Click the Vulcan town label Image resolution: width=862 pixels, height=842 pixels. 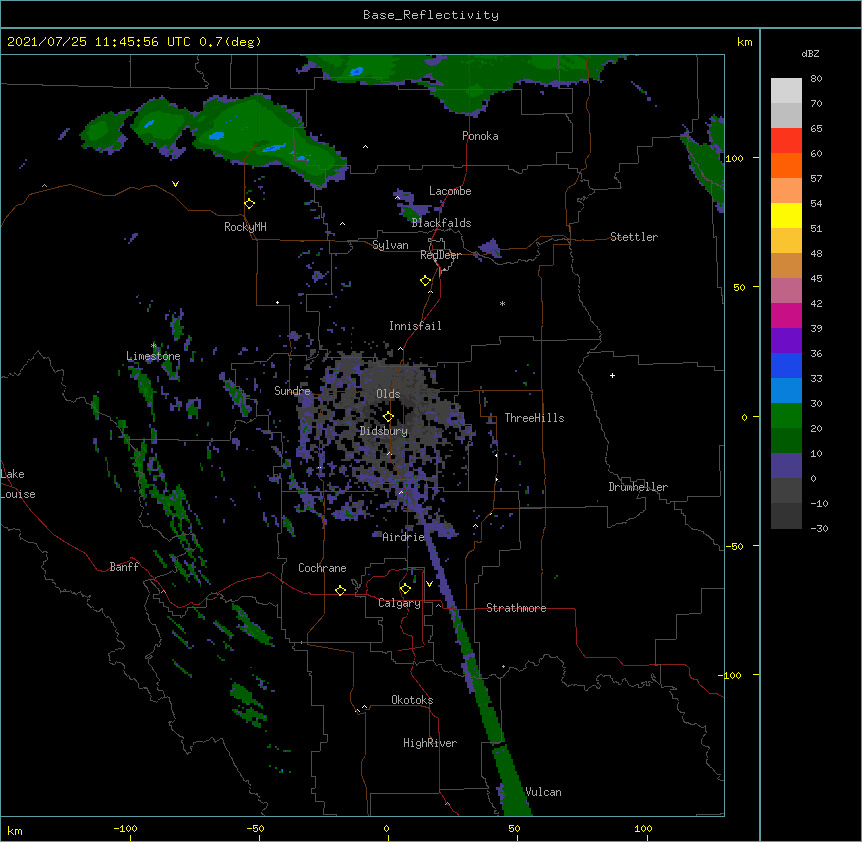[x=543, y=792]
